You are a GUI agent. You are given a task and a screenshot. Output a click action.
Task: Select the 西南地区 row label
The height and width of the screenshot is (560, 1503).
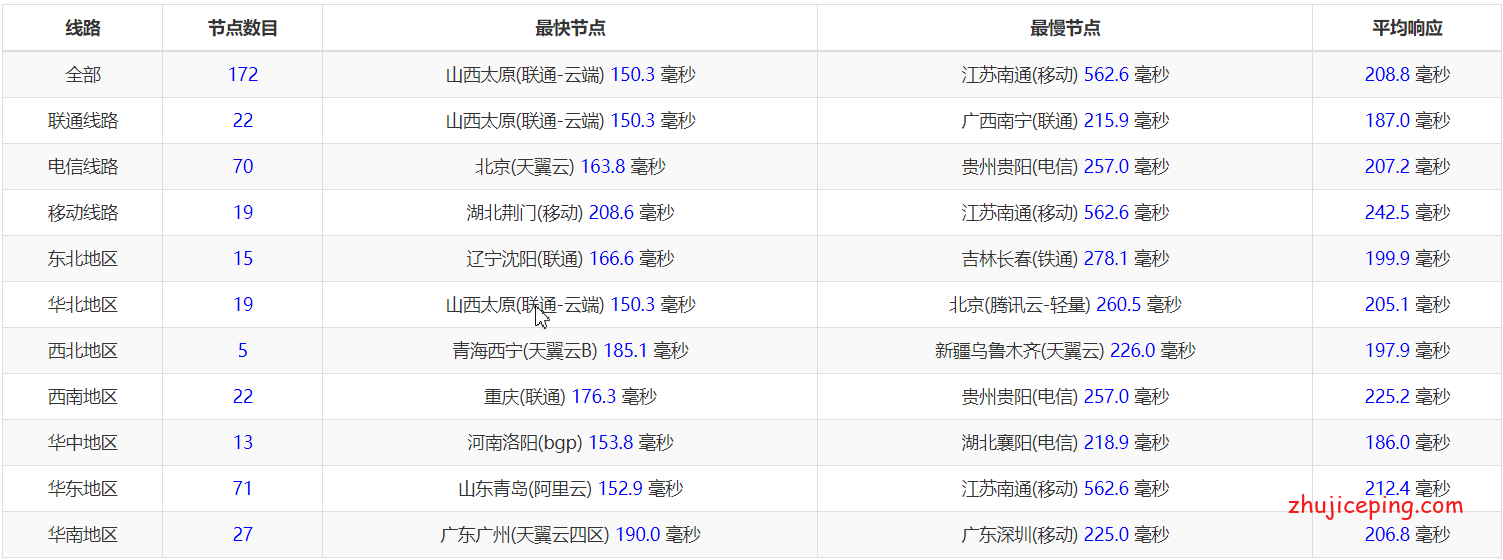pyautogui.click(x=83, y=397)
